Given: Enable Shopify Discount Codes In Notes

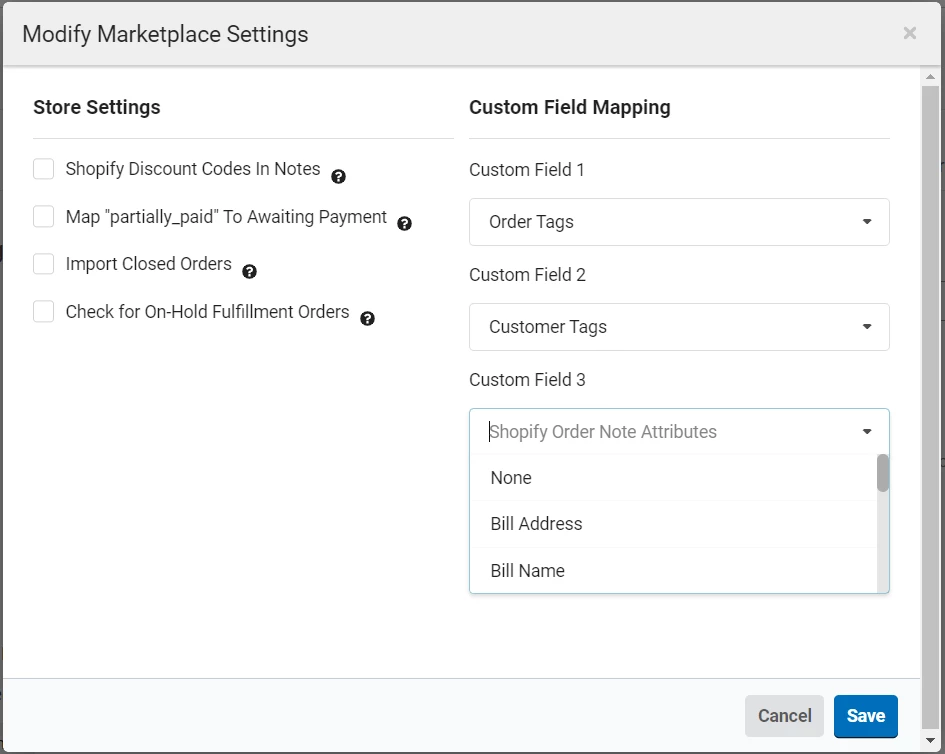Looking at the screenshot, I should coord(44,169).
